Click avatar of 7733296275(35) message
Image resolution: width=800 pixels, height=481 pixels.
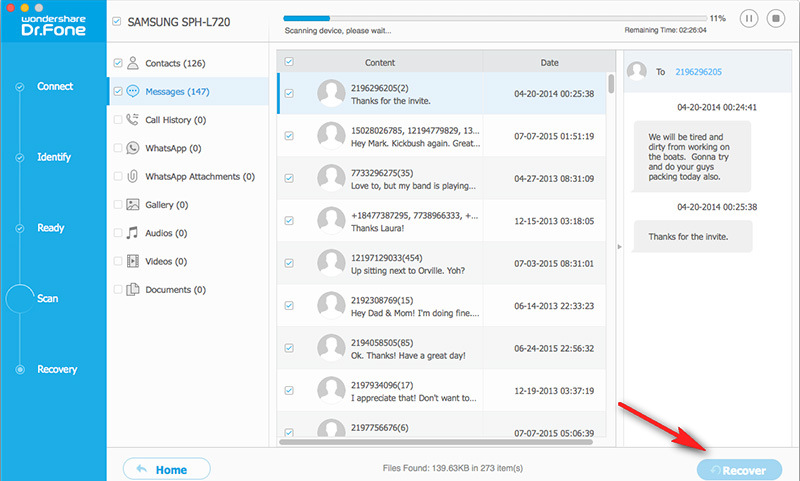331,178
